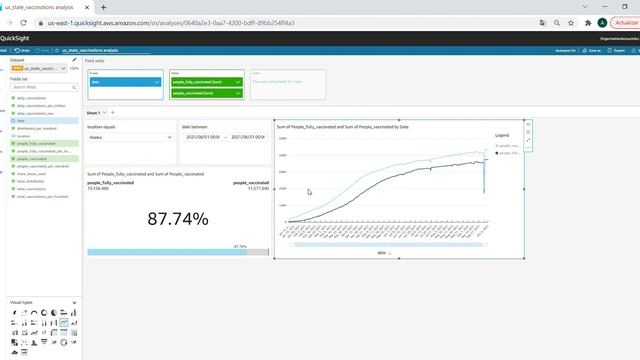Select the heat map visual type

click(x=73, y=333)
